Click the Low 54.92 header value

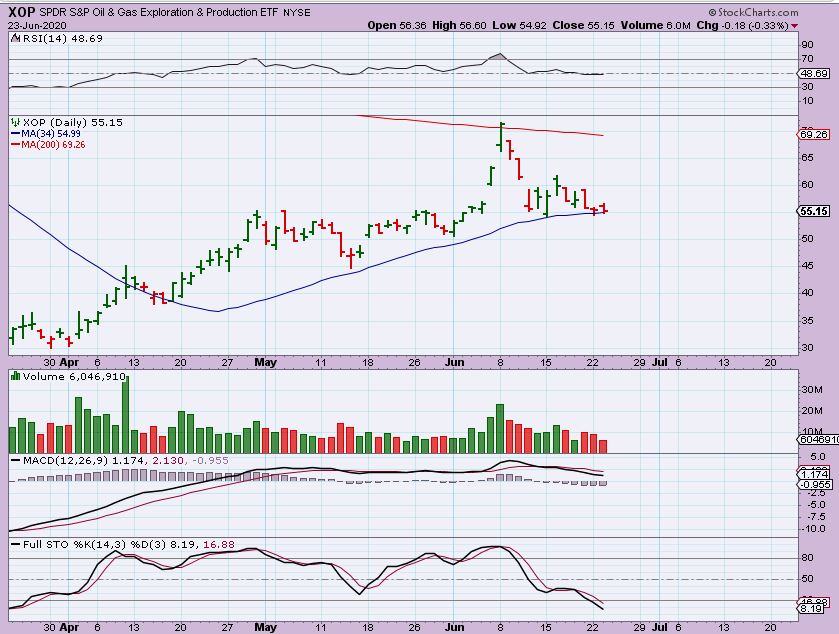tap(519, 25)
